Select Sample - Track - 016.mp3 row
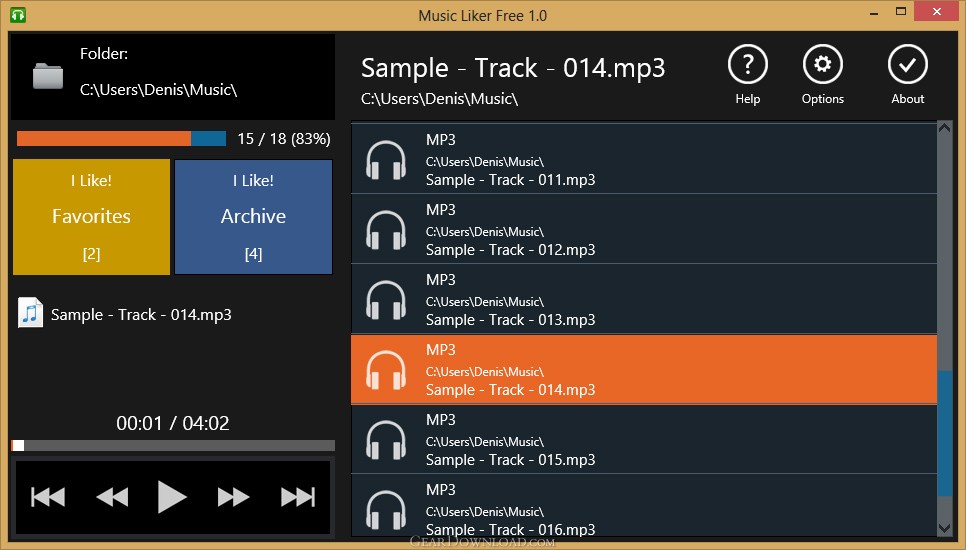The width and height of the screenshot is (966, 550). coord(644,506)
